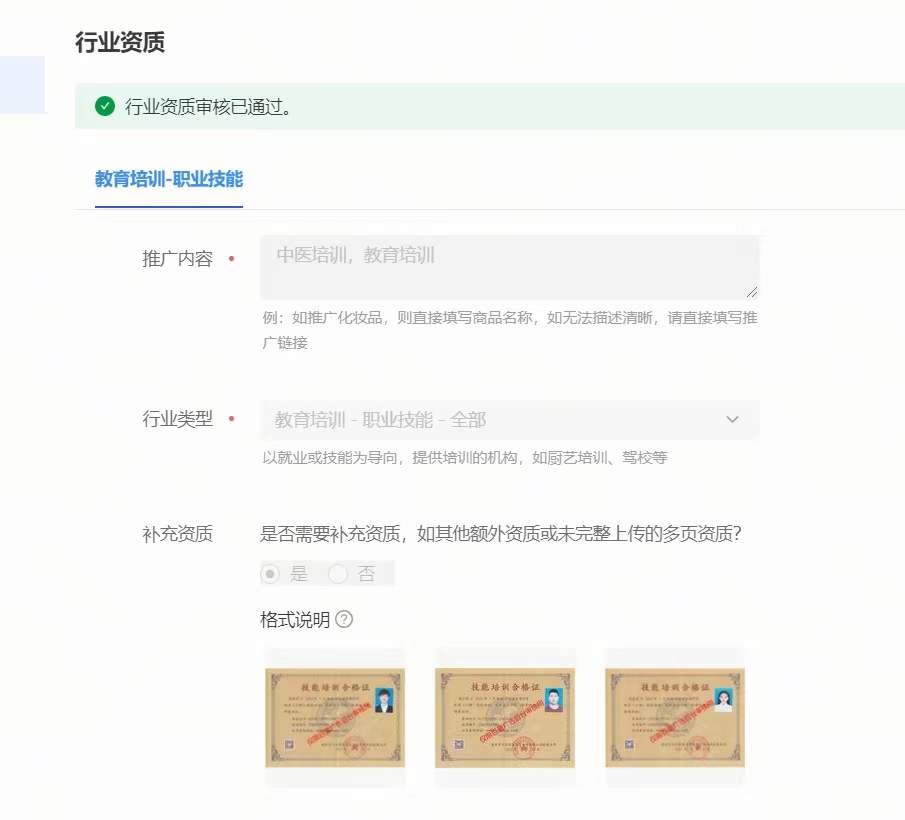Select the 是 radio button
Viewport: 905px width, 820px height.
point(270,574)
